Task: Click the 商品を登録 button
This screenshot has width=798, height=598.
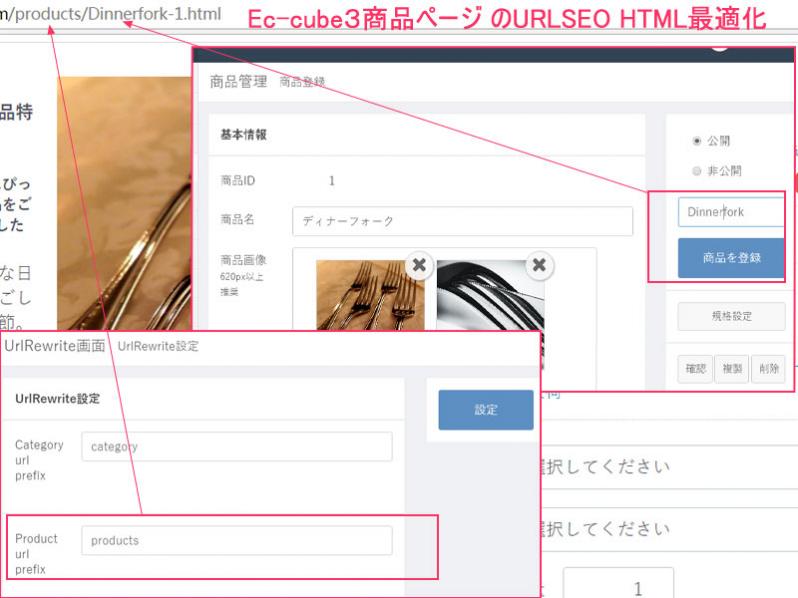Action: click(731, 258)
